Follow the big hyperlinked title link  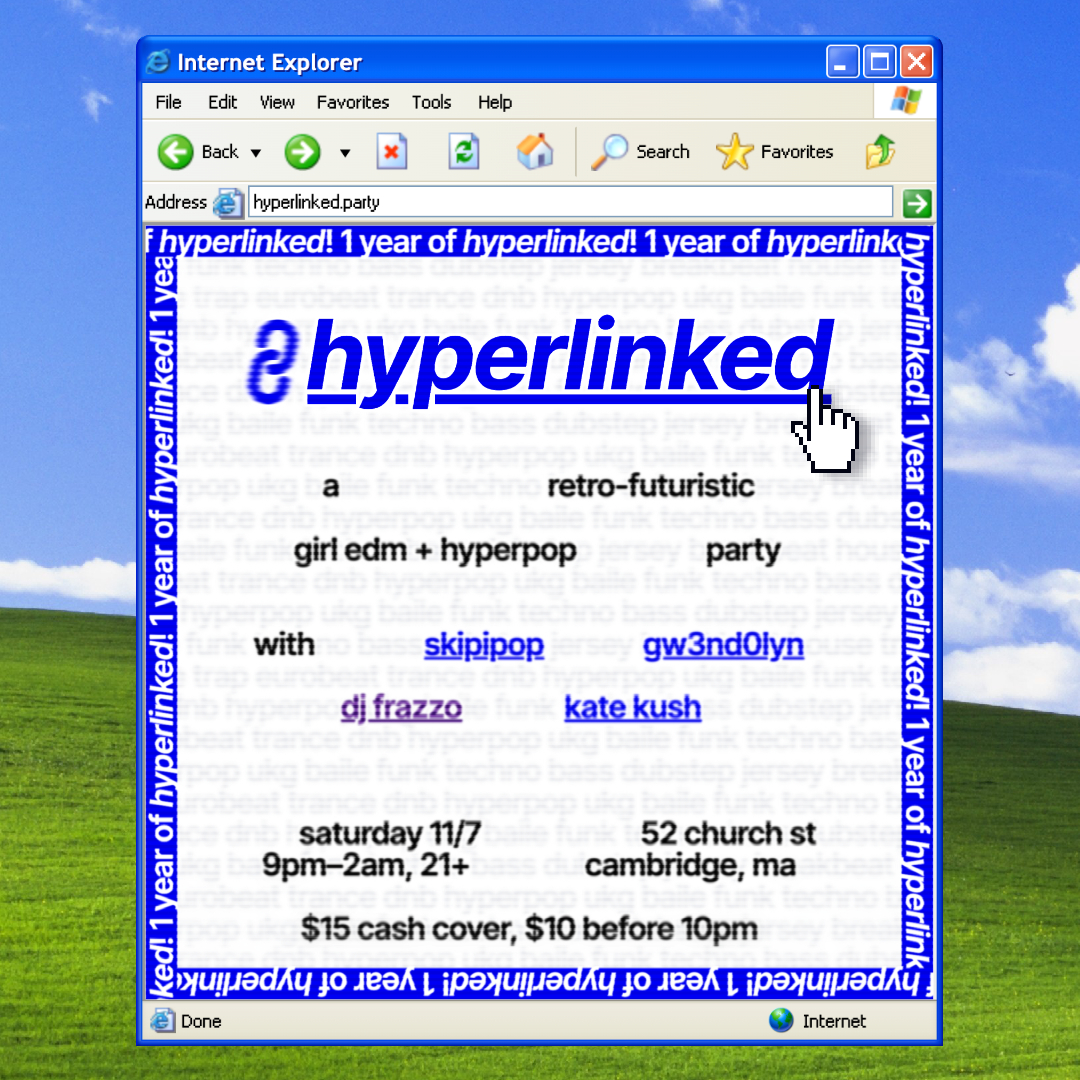pos(570,361)
